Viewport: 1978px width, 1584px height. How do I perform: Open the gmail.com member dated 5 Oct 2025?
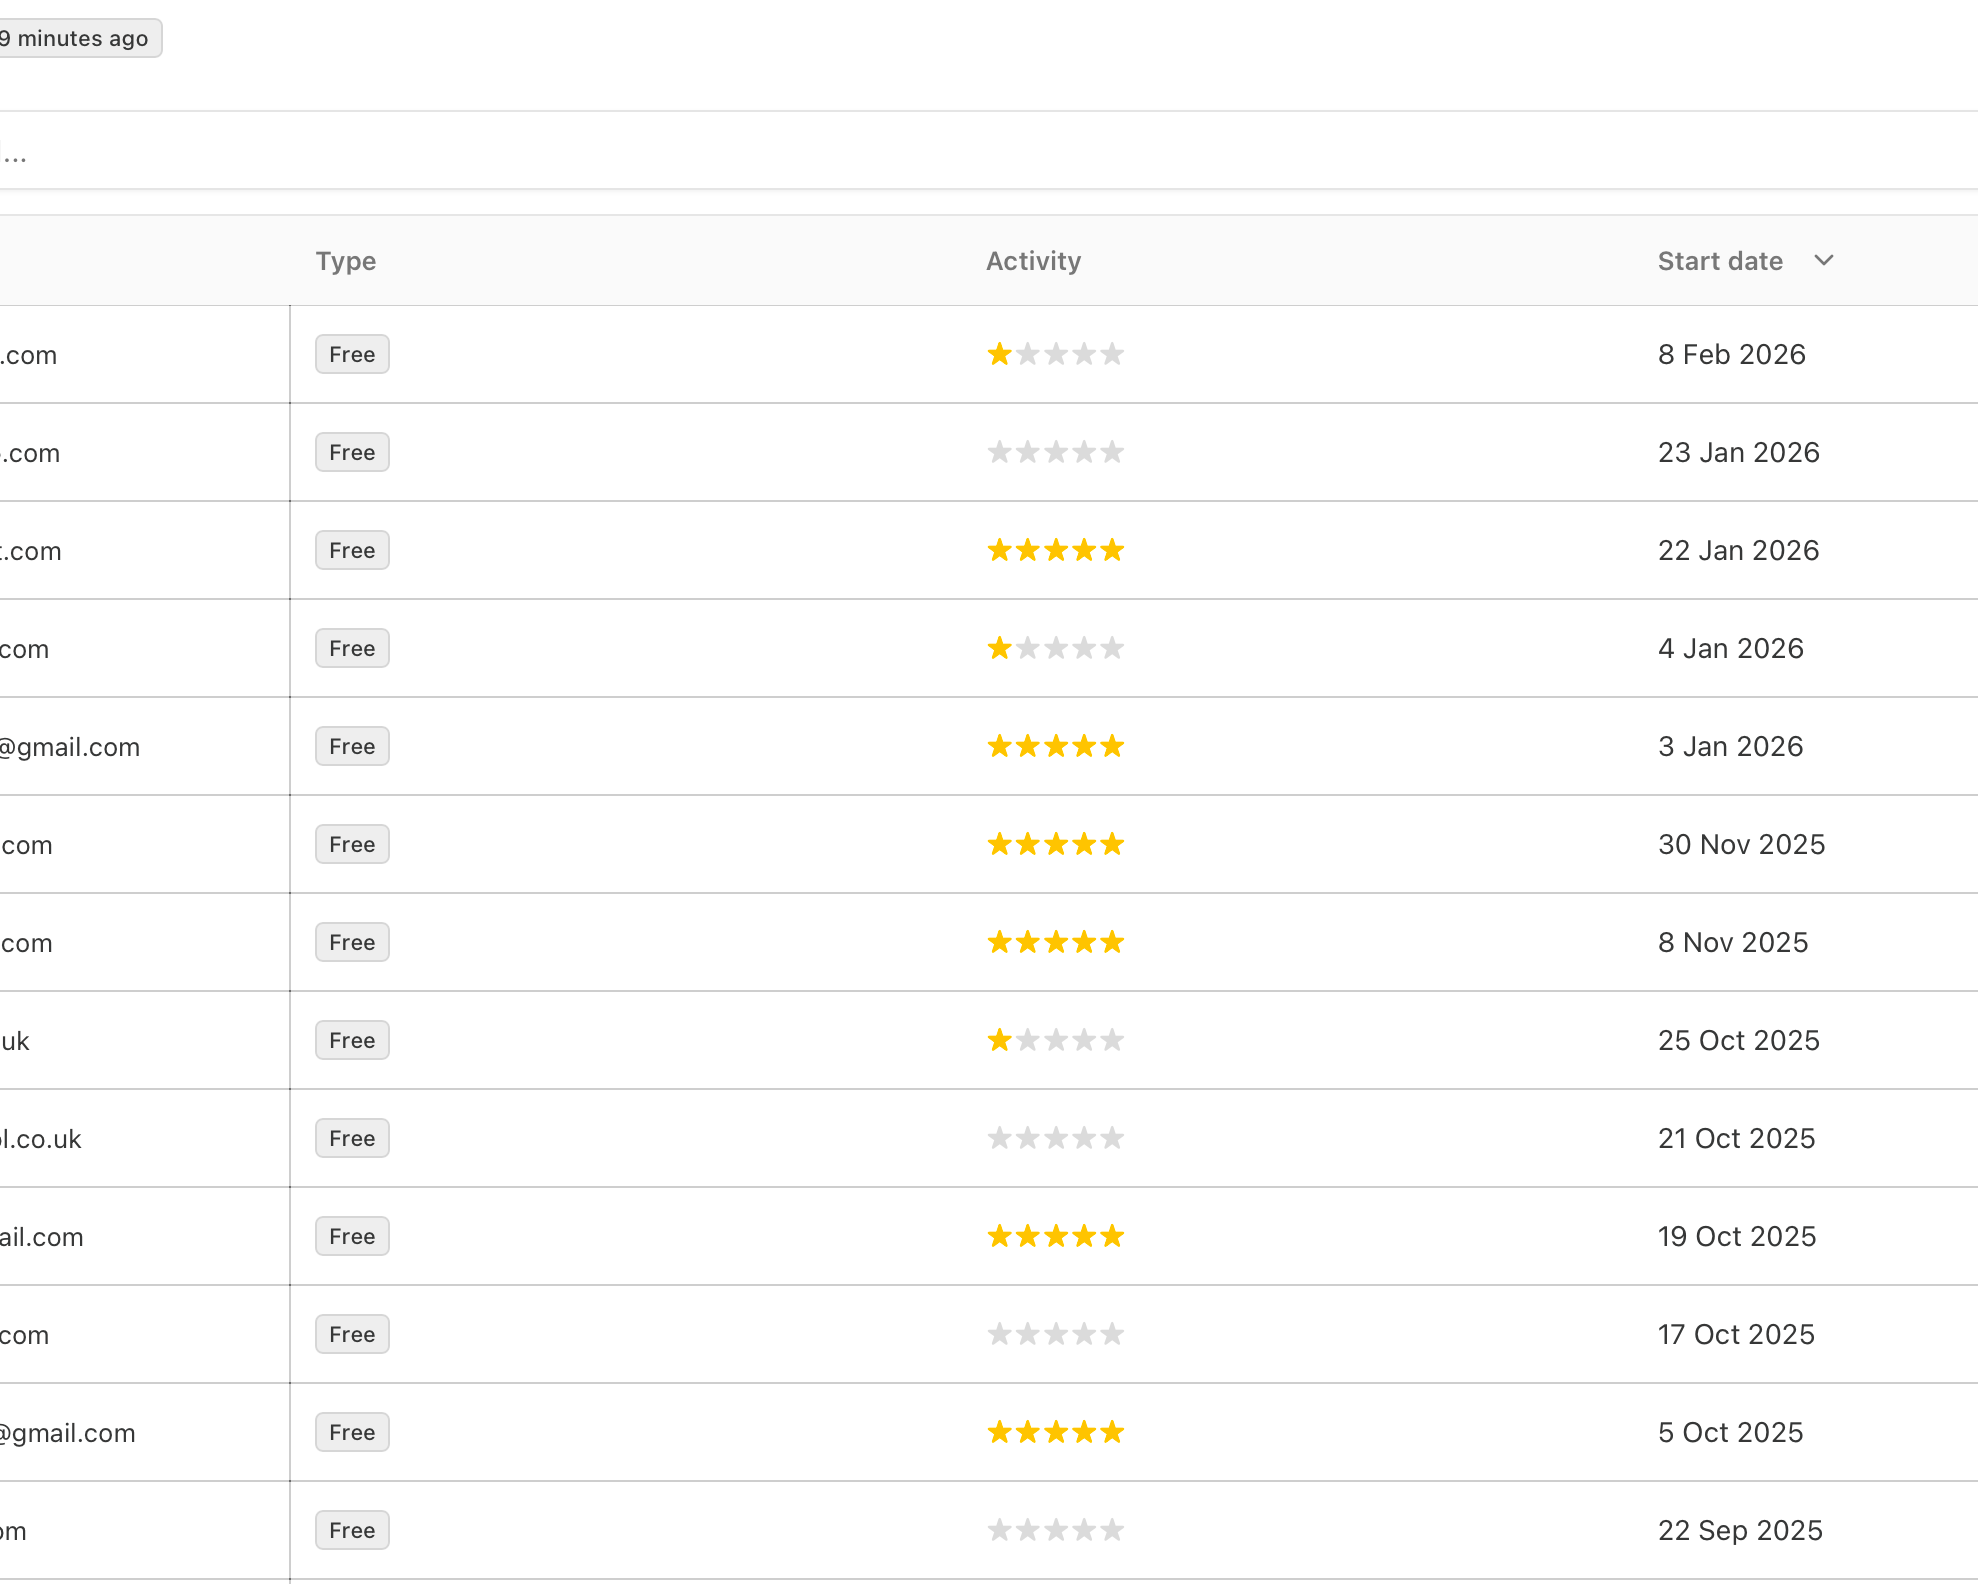coord(68,1433)
